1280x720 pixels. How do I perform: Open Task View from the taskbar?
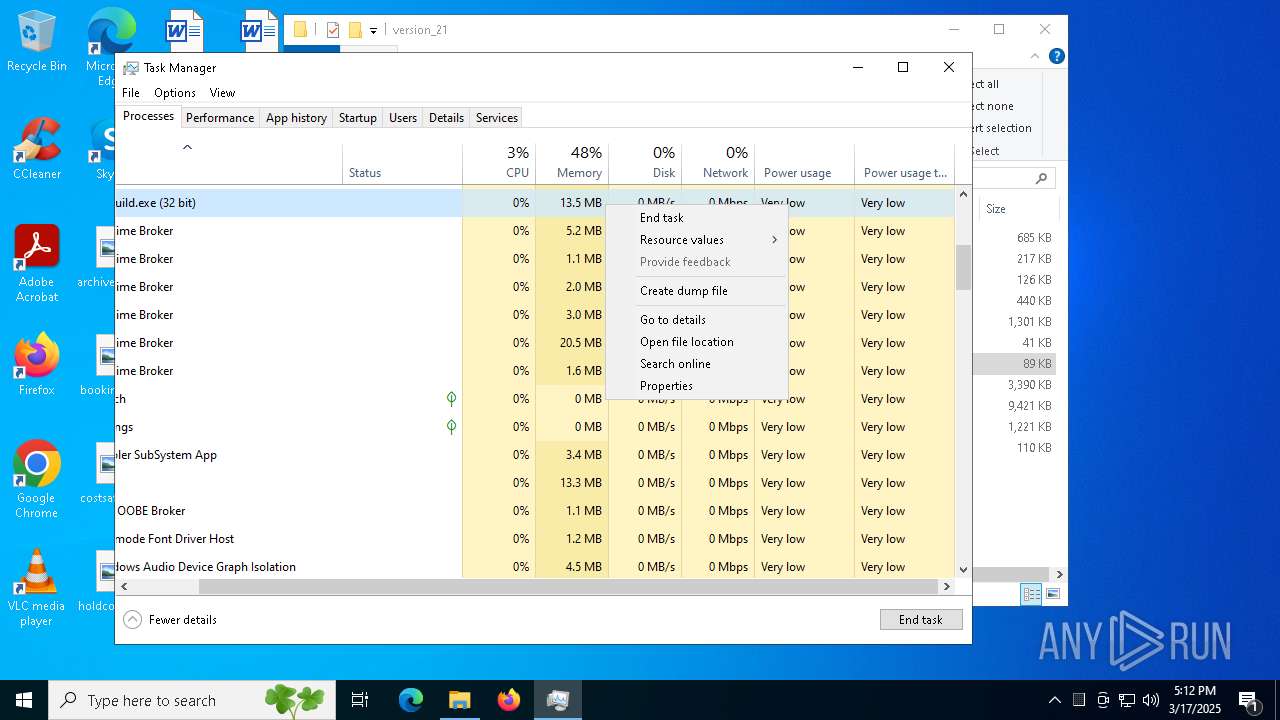[x=360, y=700]
